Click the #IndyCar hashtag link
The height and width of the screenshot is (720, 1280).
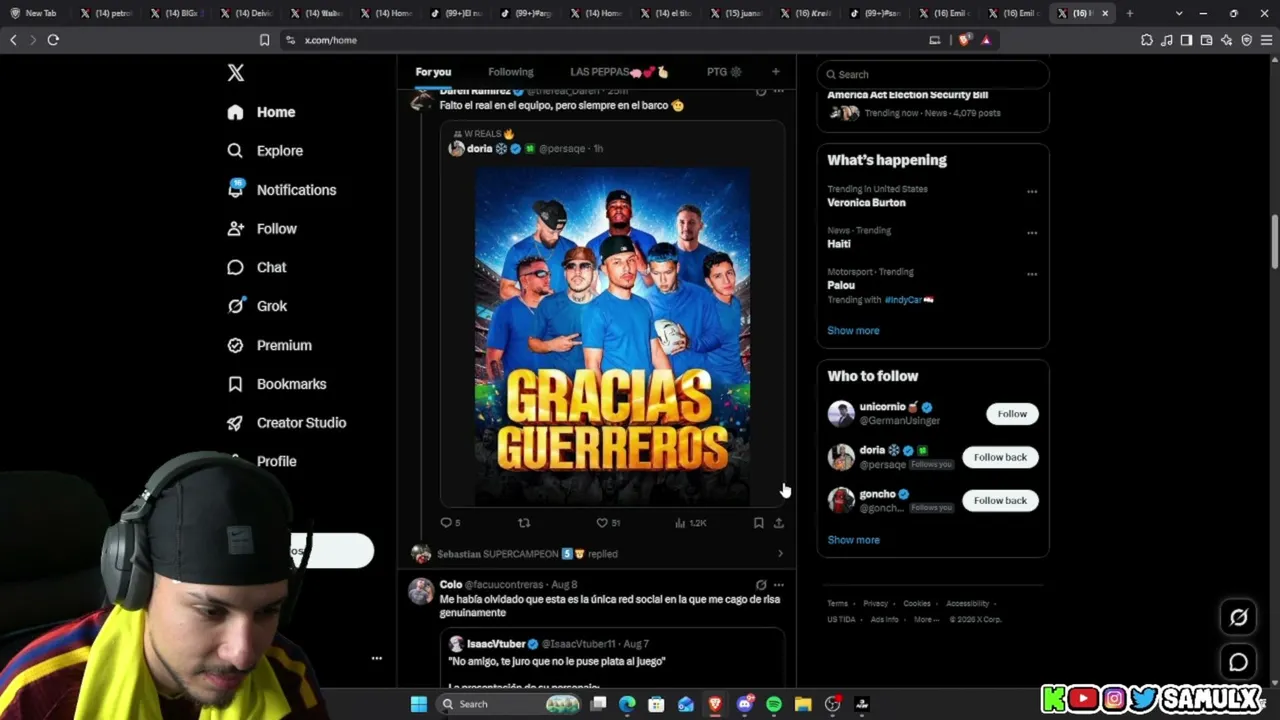tap(908, 300)
